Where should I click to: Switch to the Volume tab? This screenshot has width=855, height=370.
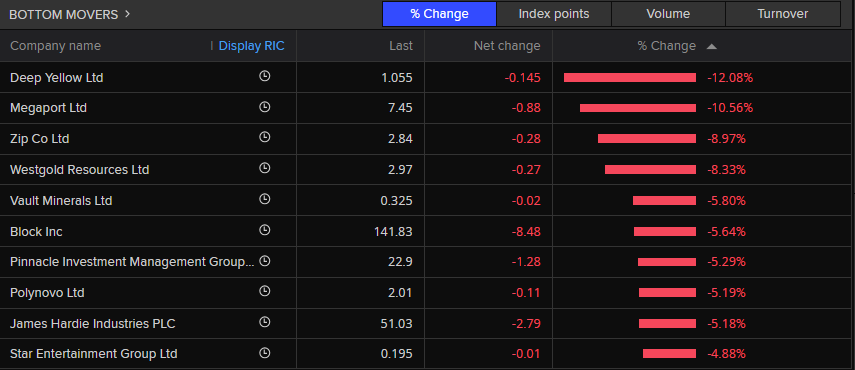pyautogui.click(x=668, y=14)
